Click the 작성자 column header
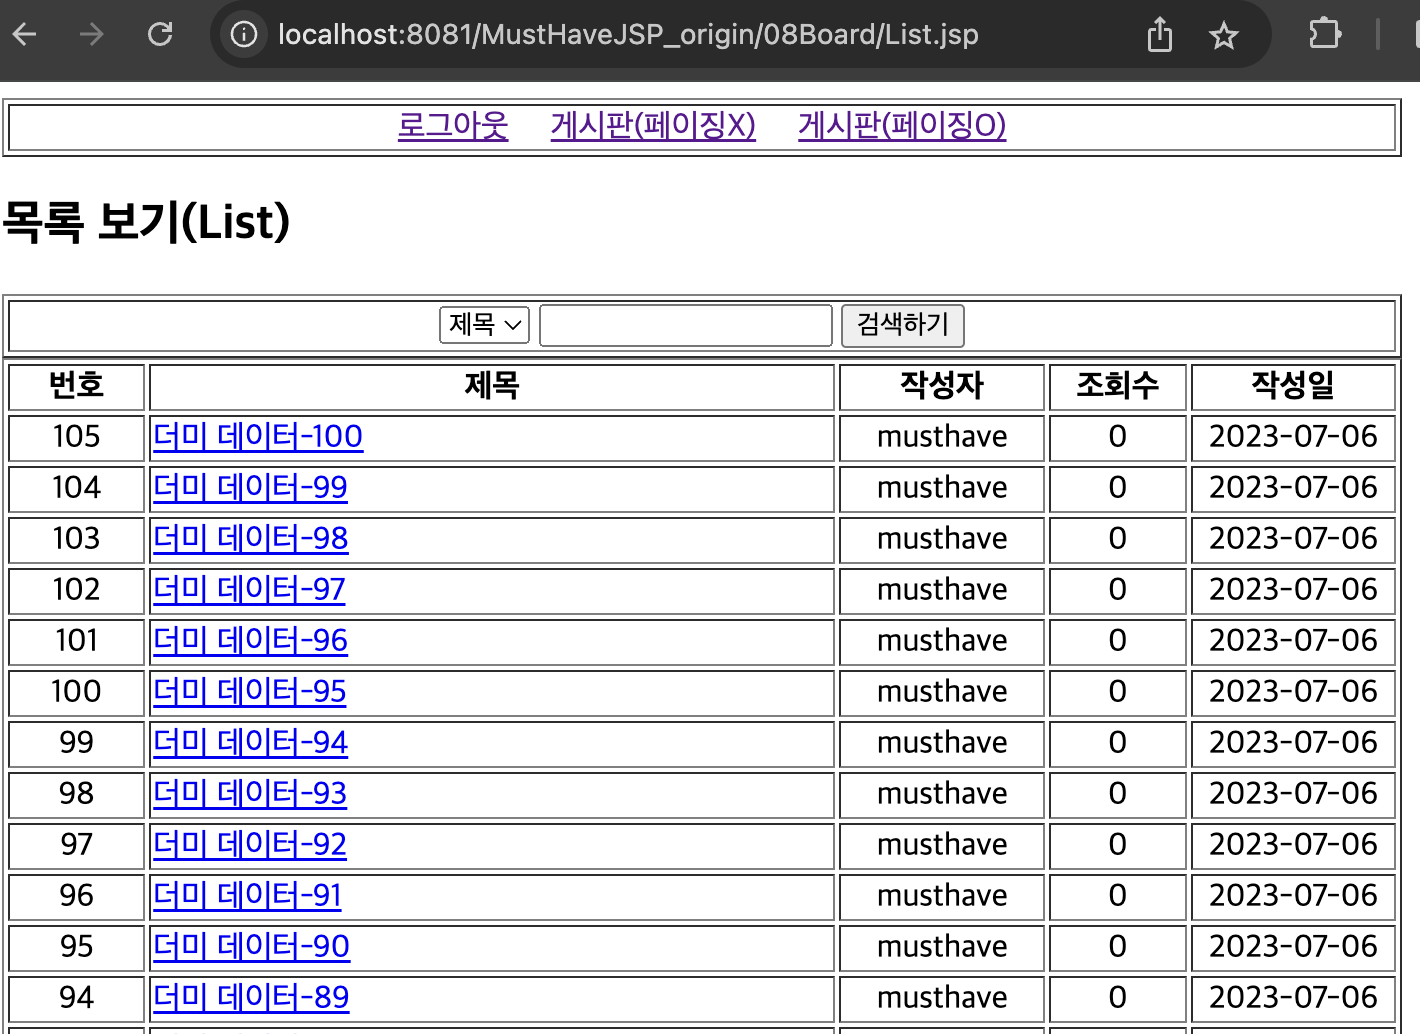The height and width of the screenshot is (1034, 1420). pyautogui.click(x=942, y=386)
